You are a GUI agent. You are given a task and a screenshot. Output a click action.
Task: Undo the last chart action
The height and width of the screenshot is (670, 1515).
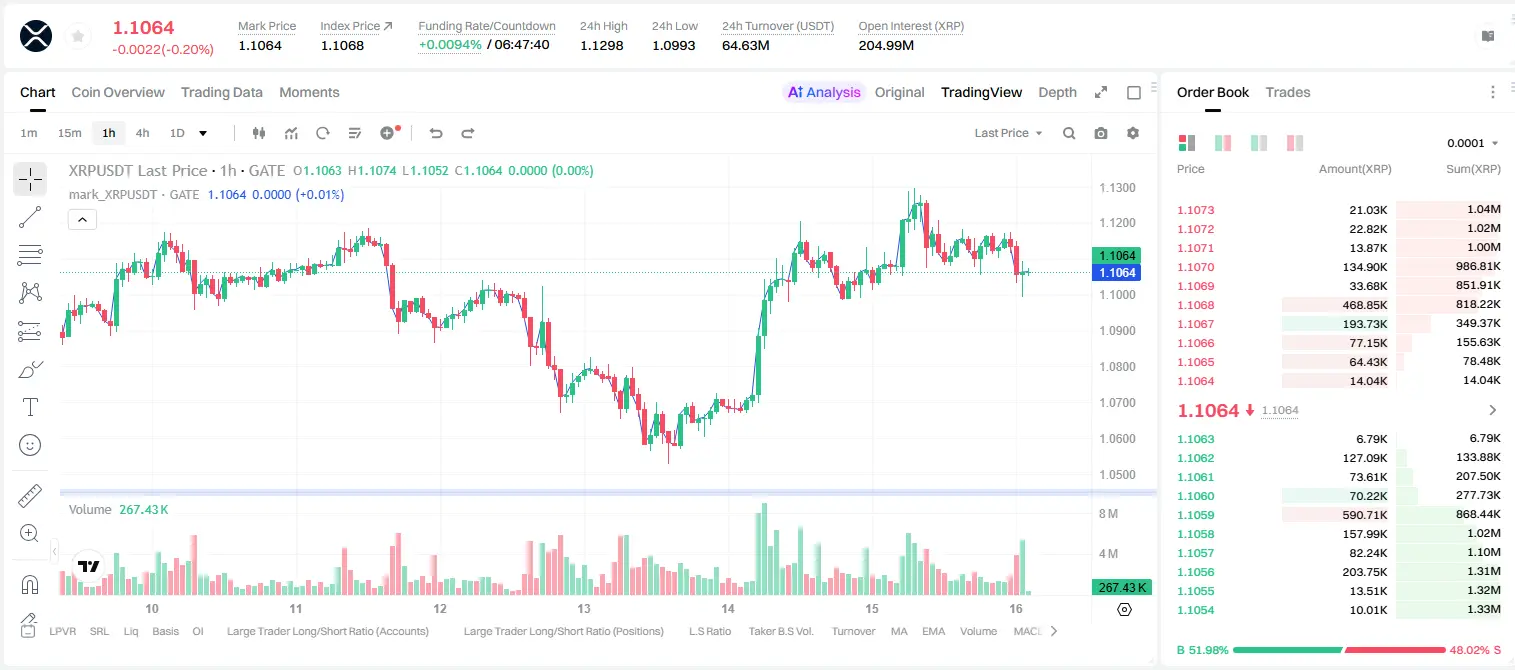(x=435, y=133)
